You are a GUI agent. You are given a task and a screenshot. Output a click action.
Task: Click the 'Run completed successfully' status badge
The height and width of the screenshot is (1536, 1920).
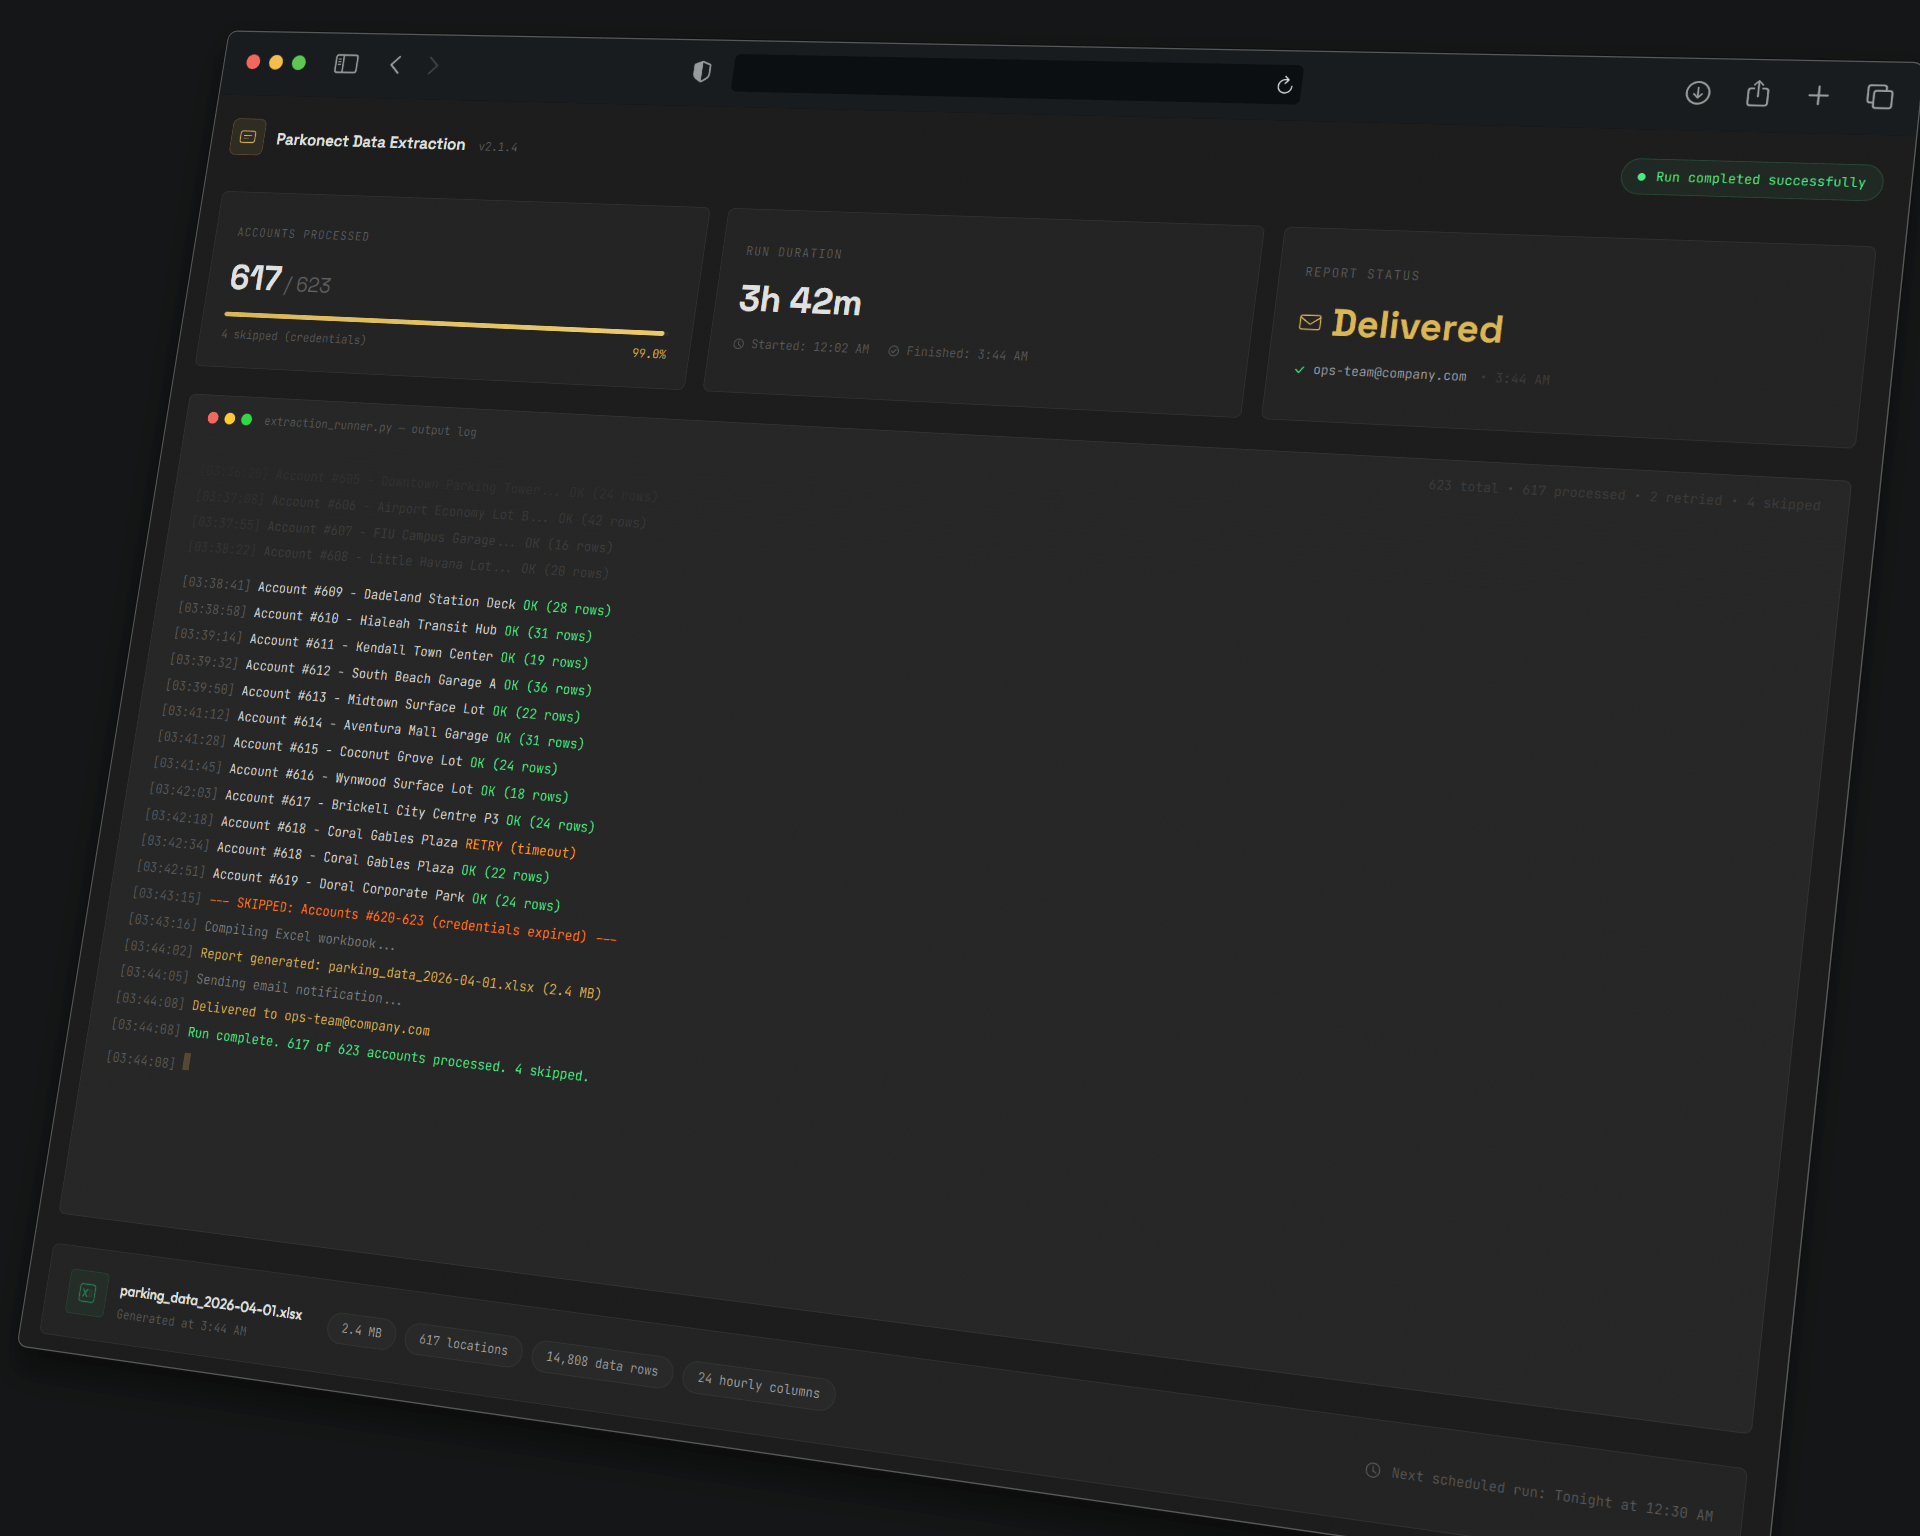(1751, 180)
